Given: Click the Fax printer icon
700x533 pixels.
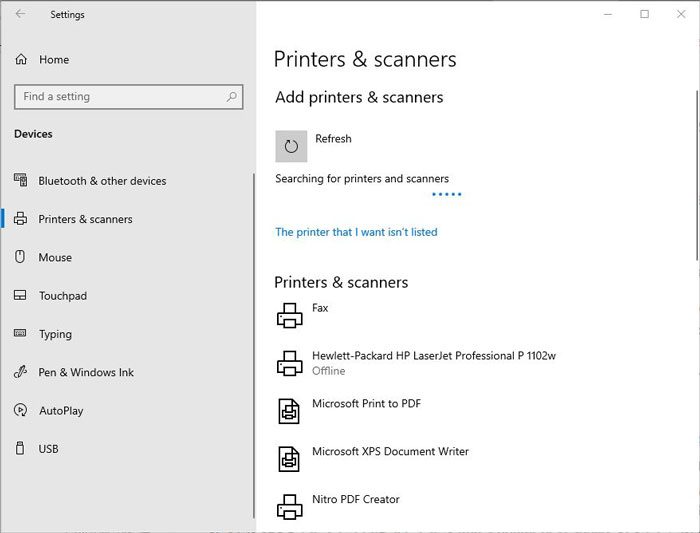Looking at the screenshot, I should point(289,316).
